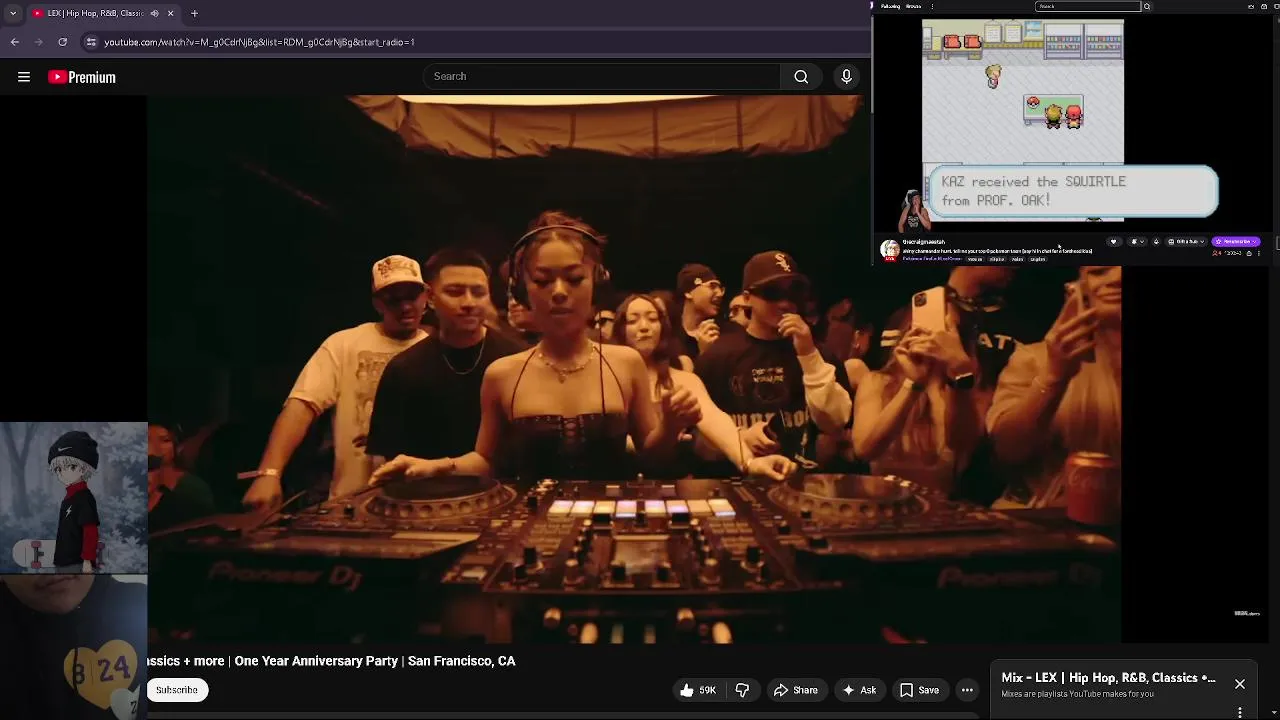Open the mix playlist three-dot options

point(1240,712)
